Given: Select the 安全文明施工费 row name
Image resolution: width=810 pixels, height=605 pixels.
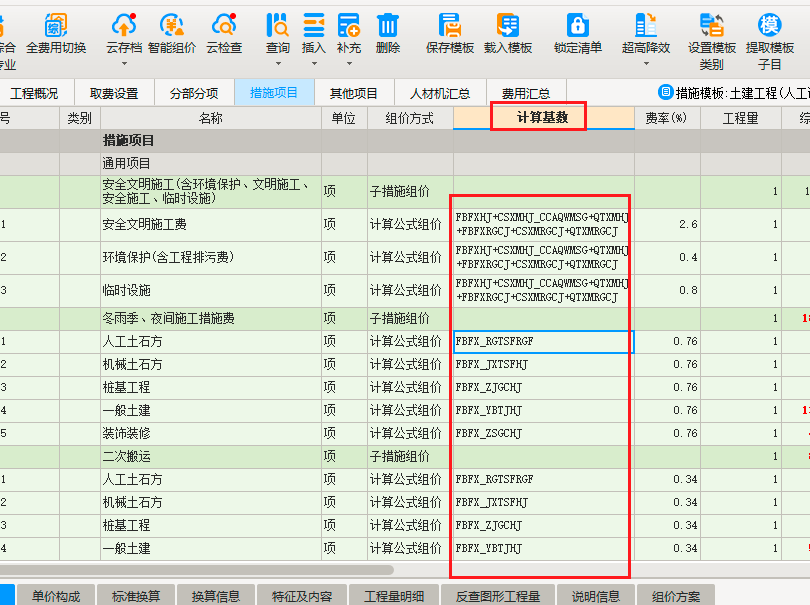Looking at the screenshot, I should (x=144, y=224).
